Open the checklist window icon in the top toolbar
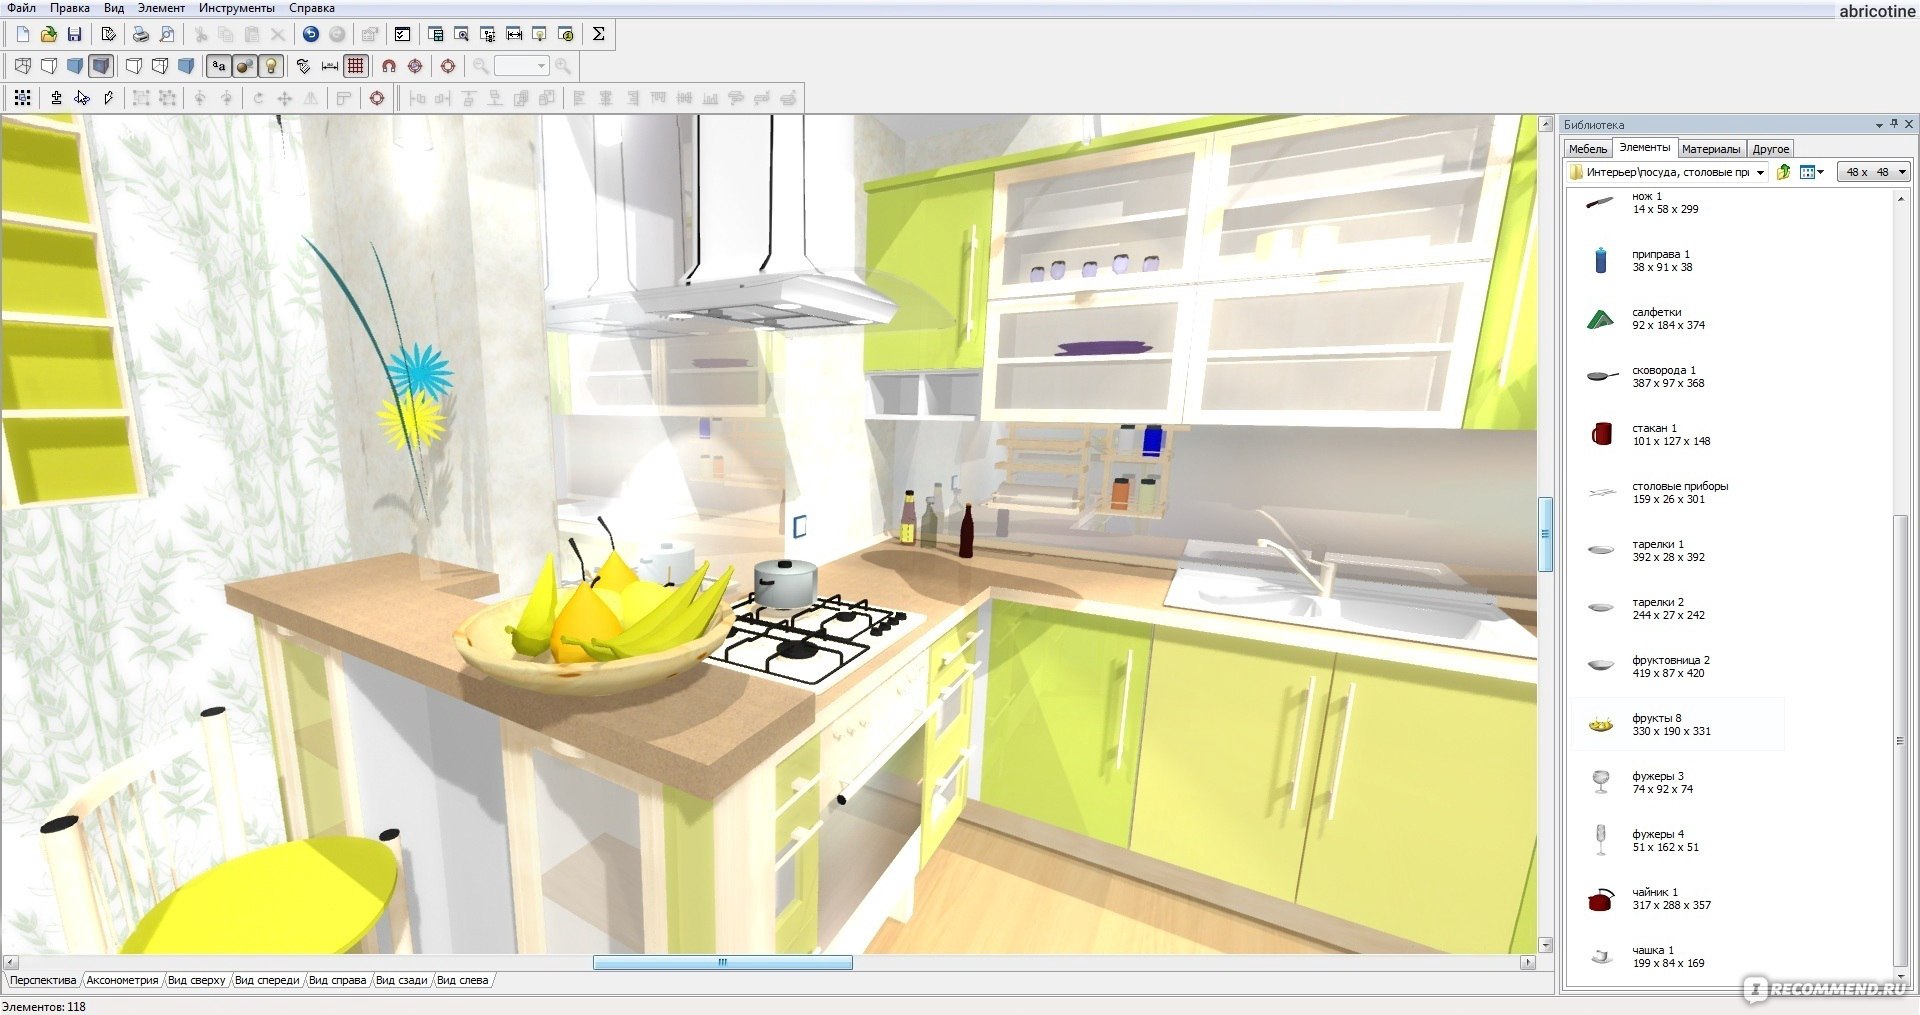1920x1015 pixels. pyautogui.click(x=402, y=34)
